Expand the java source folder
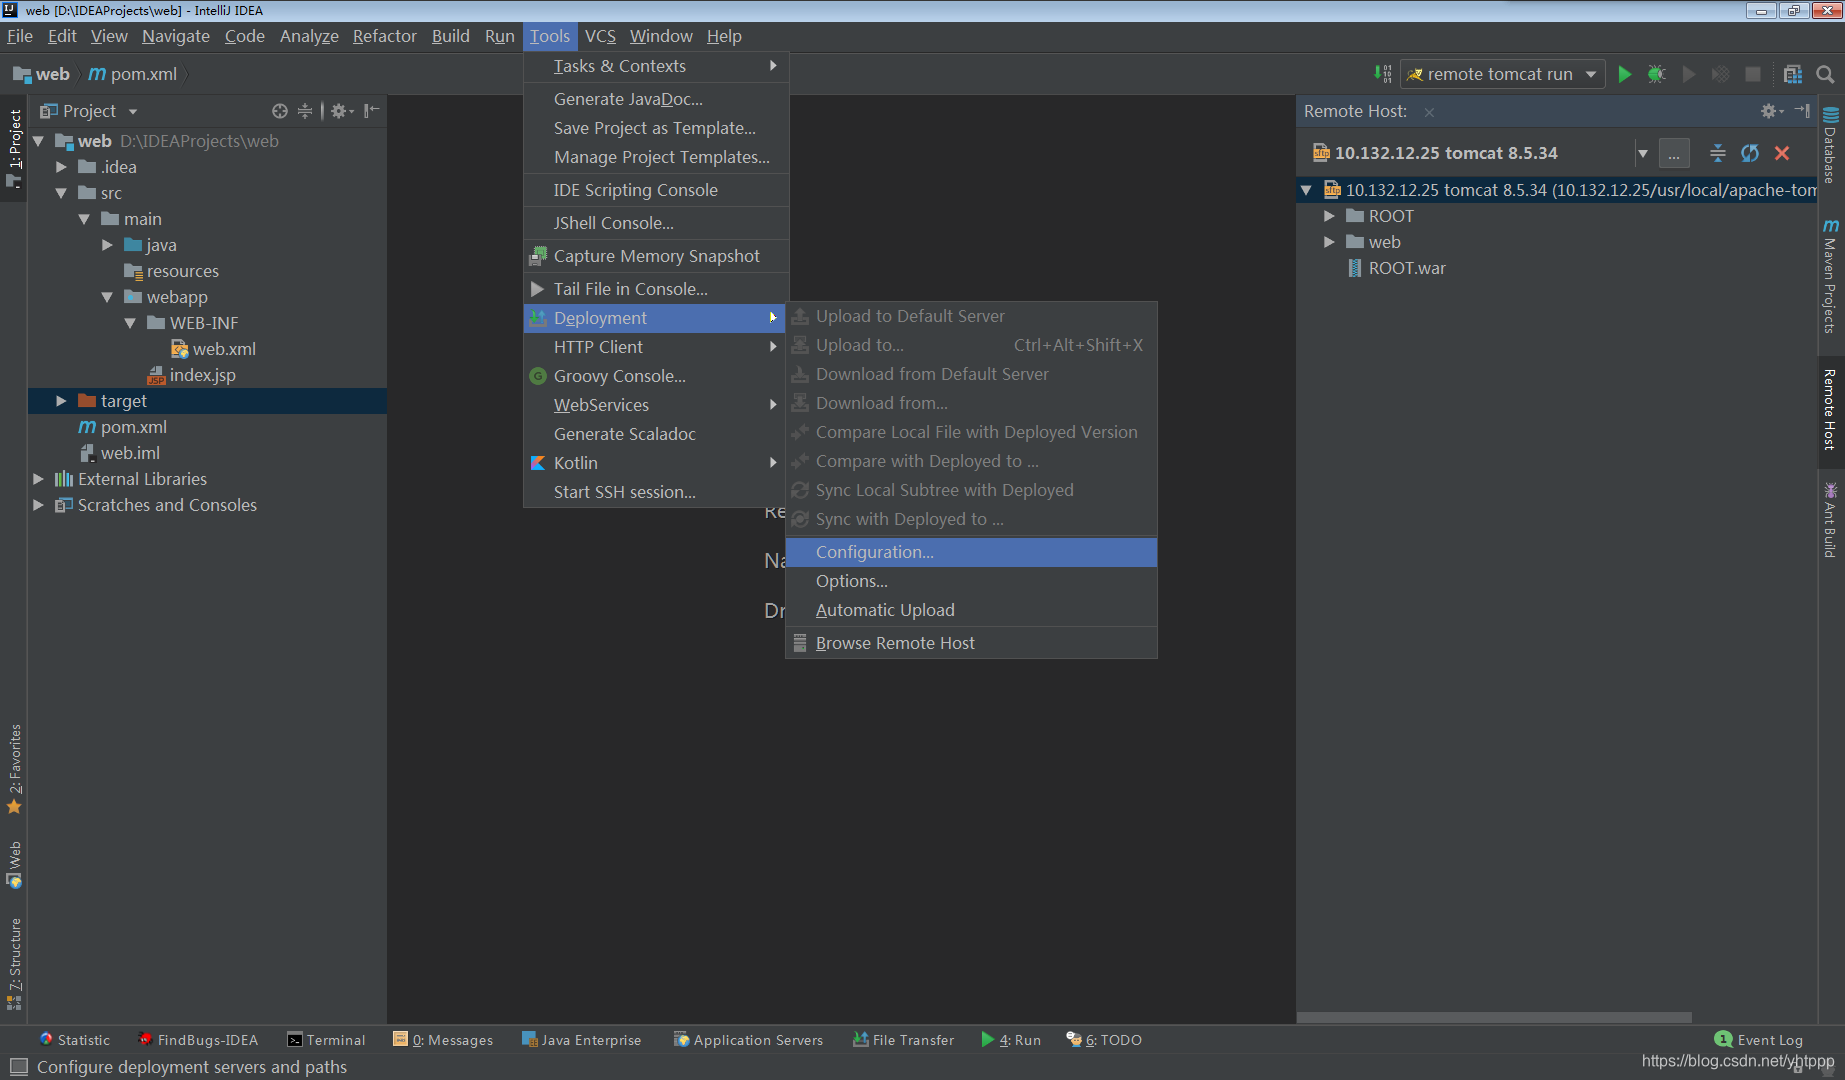 [x=107, y=245]
